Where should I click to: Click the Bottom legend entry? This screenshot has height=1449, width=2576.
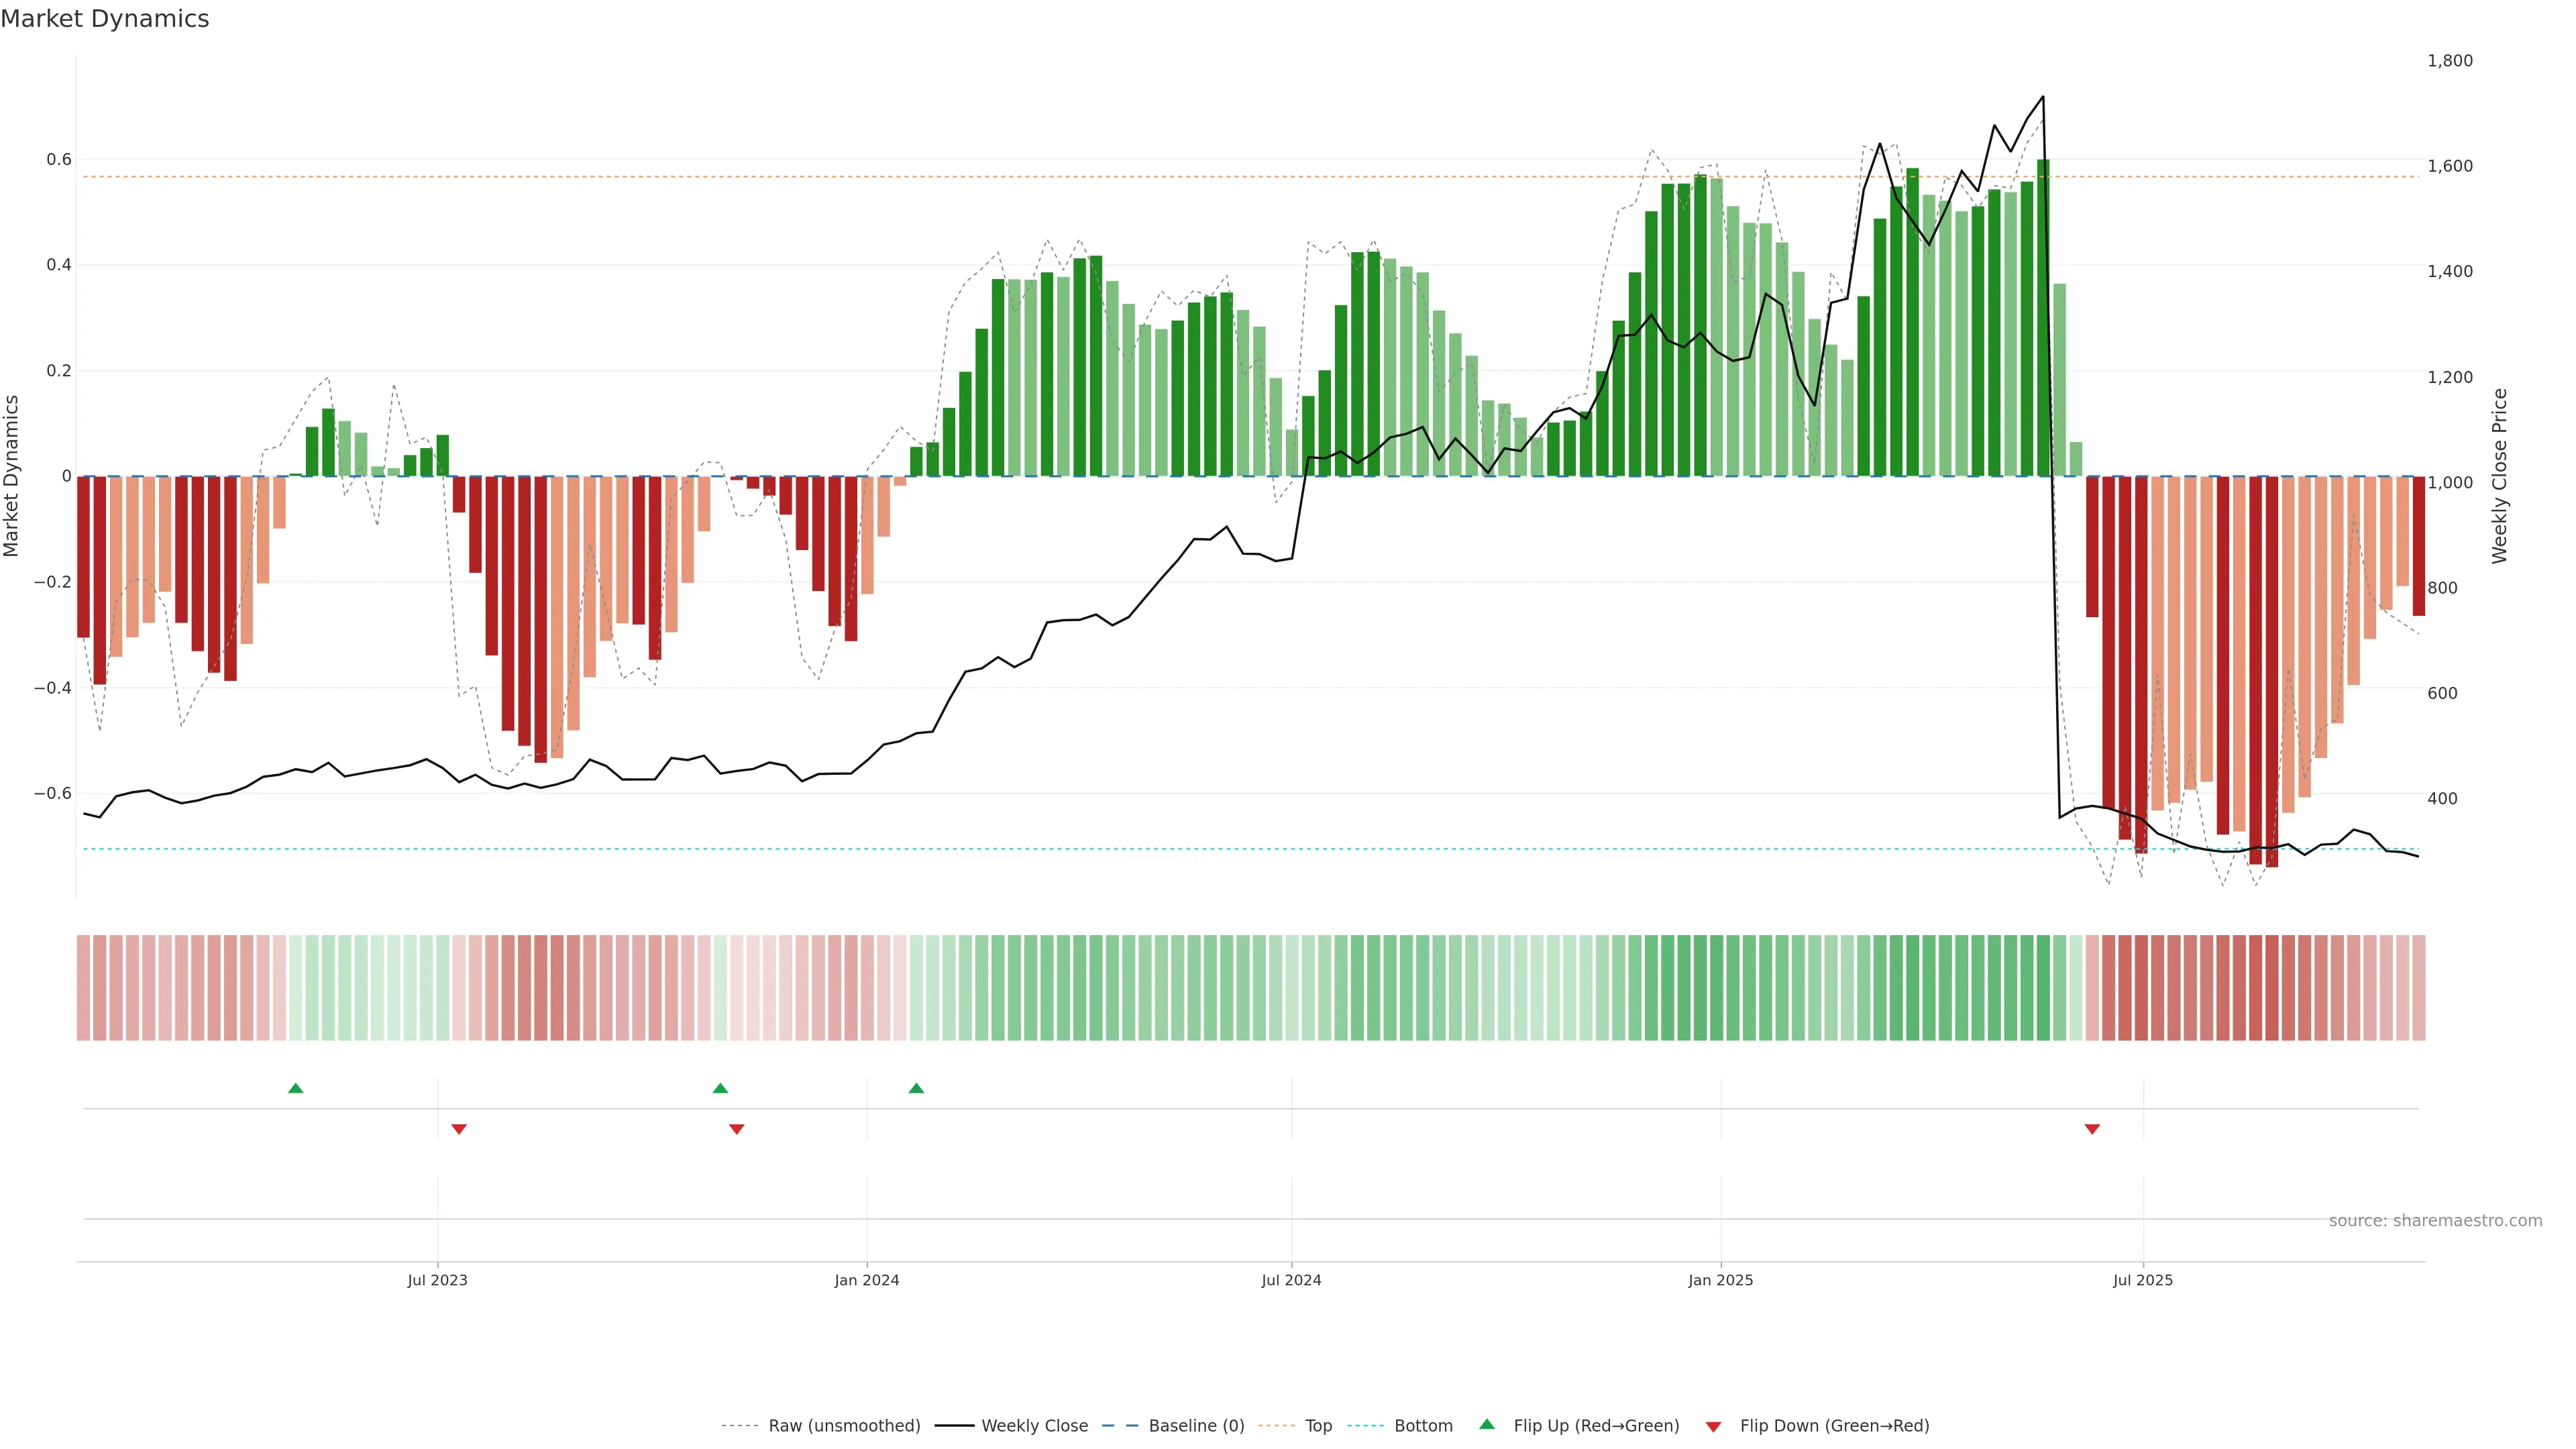point(1423,1426)
